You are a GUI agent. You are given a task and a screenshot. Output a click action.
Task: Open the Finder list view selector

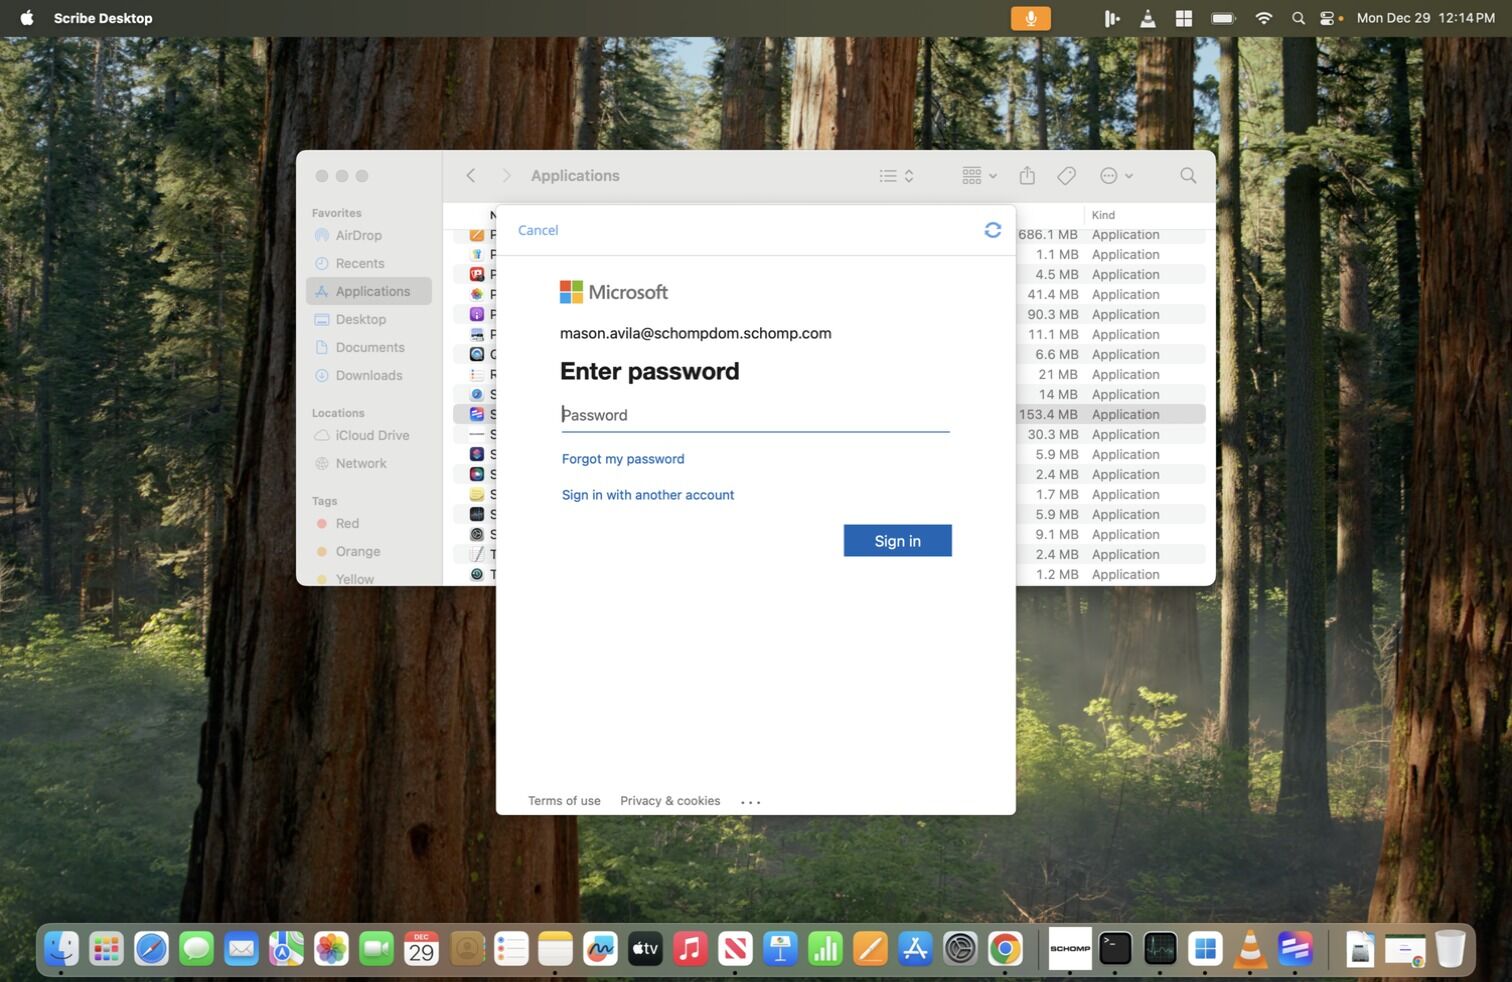coord(897,176)
